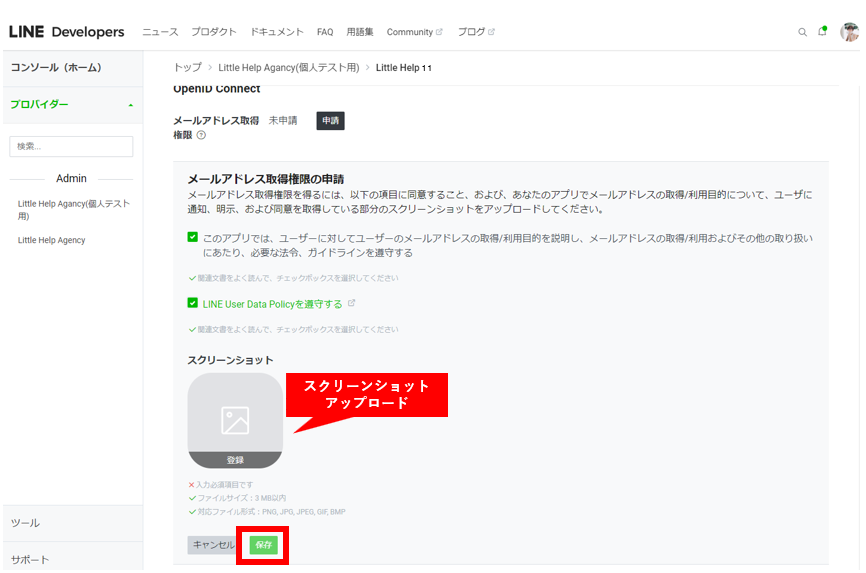Viewport: 866px width, 573px height.
Task: Open the LINE User Data Policy link
Action: pos(272,304)
